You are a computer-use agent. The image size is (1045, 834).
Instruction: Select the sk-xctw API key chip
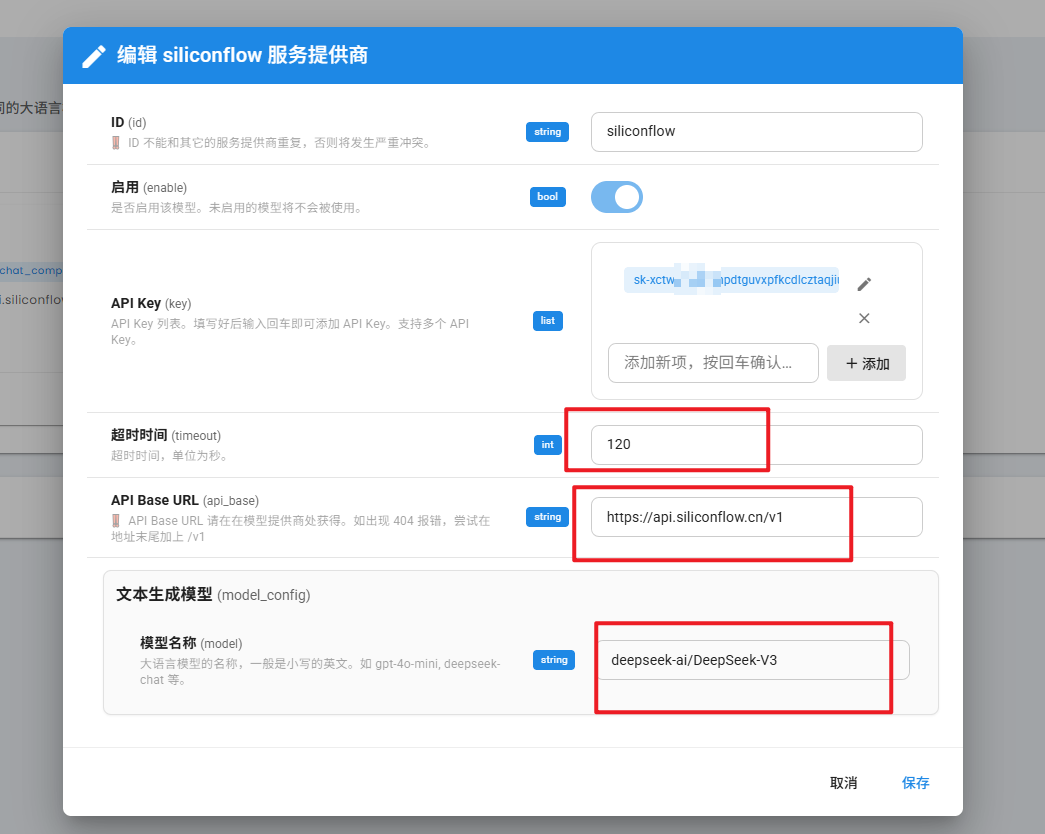[732, 280]
